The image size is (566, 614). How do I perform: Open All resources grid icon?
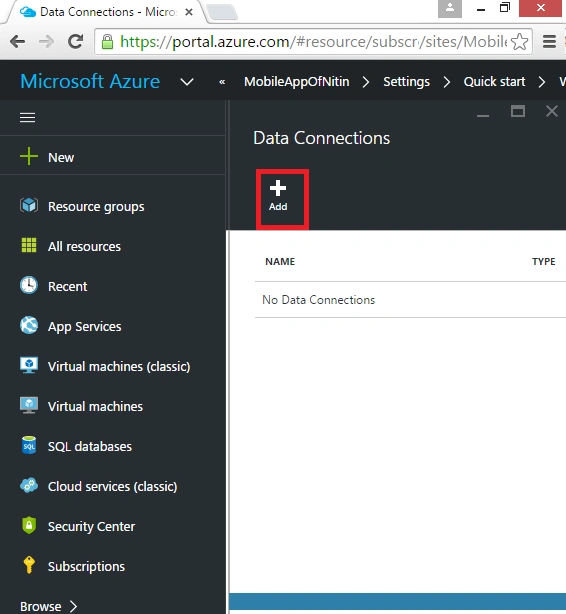point(29,245)
